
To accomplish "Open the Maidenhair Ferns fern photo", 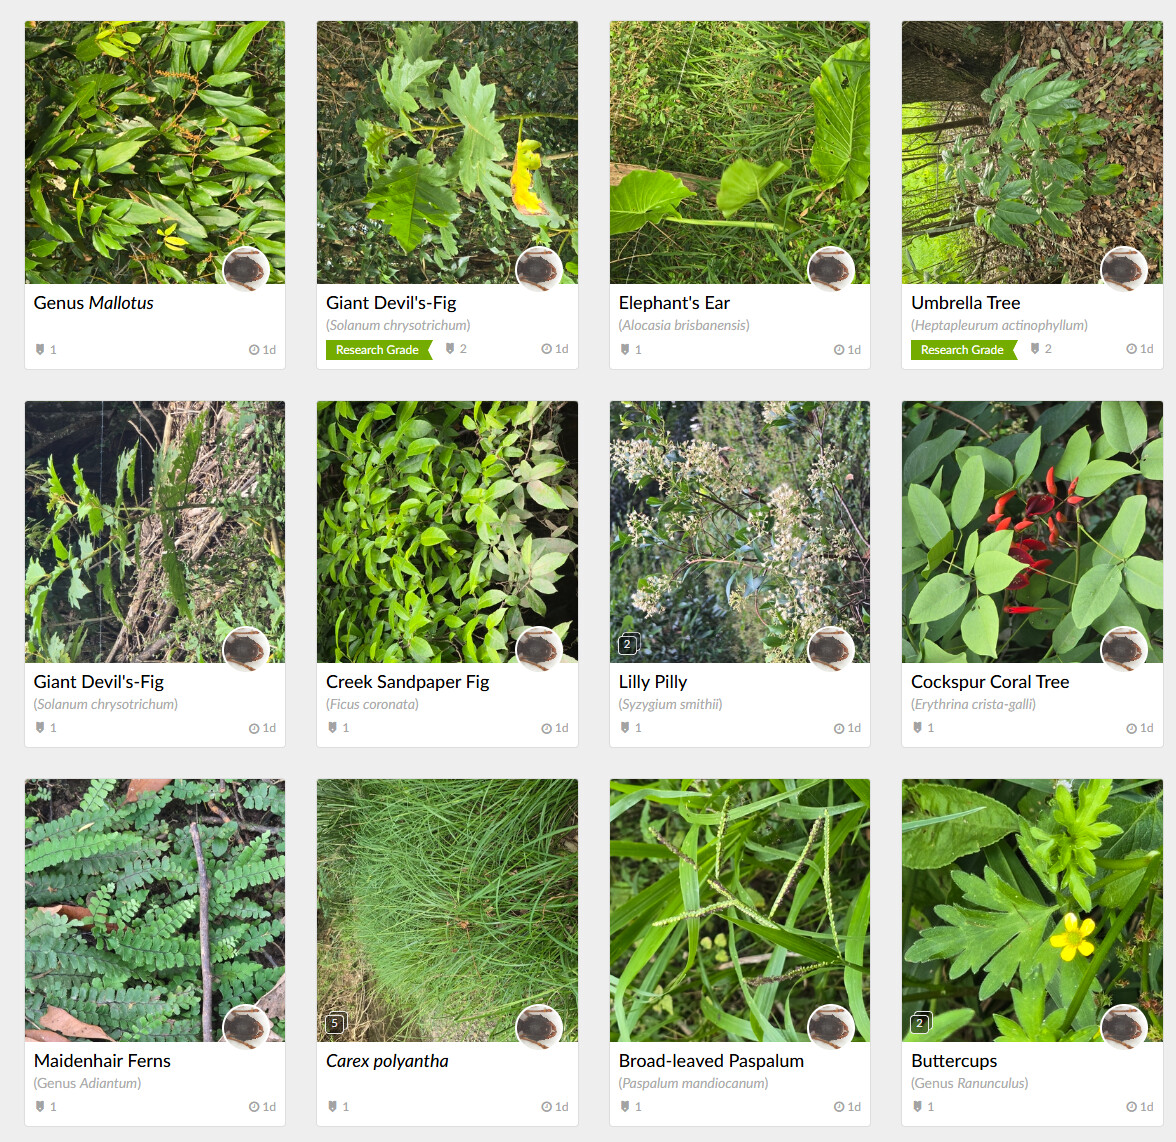I will 155,910.
